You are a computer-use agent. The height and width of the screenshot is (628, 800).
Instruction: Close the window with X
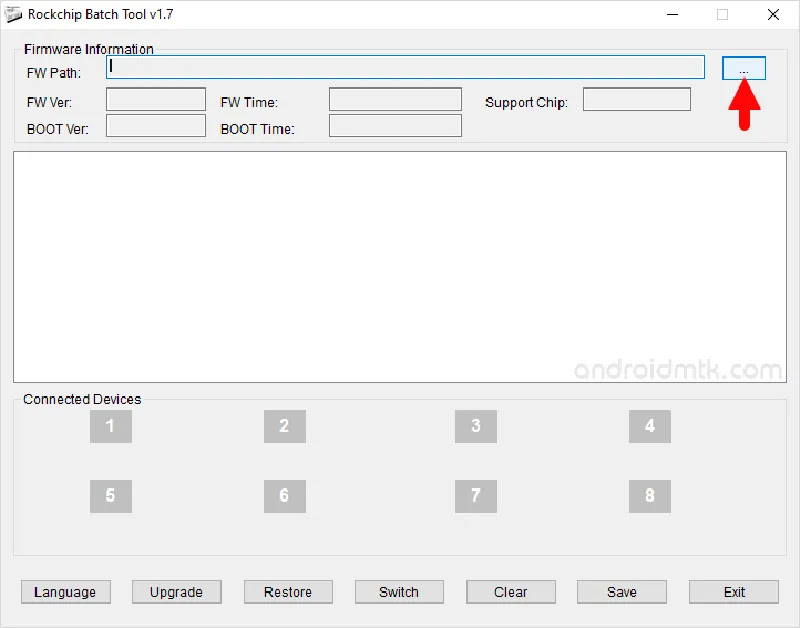[x=773, y=15]
